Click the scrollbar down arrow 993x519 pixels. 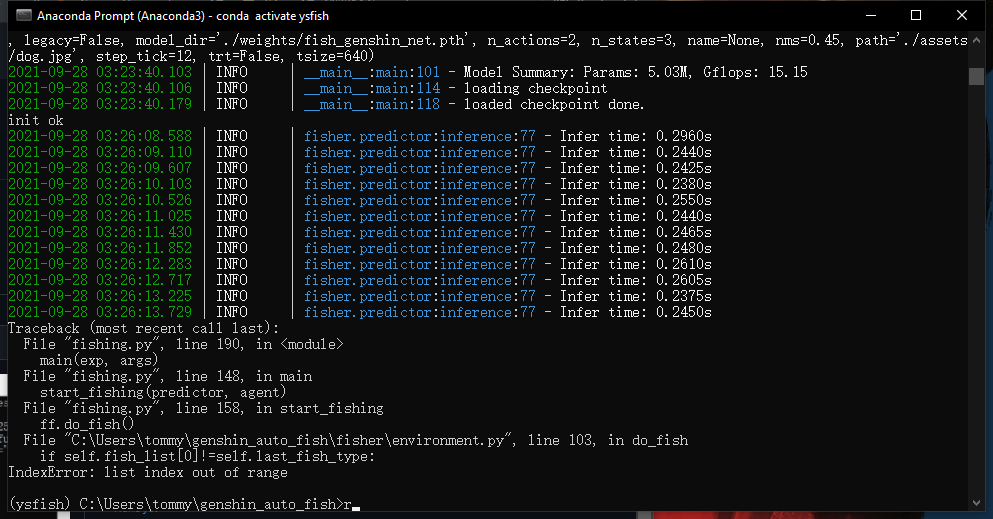pyautogui.click(x=976, y=503)
